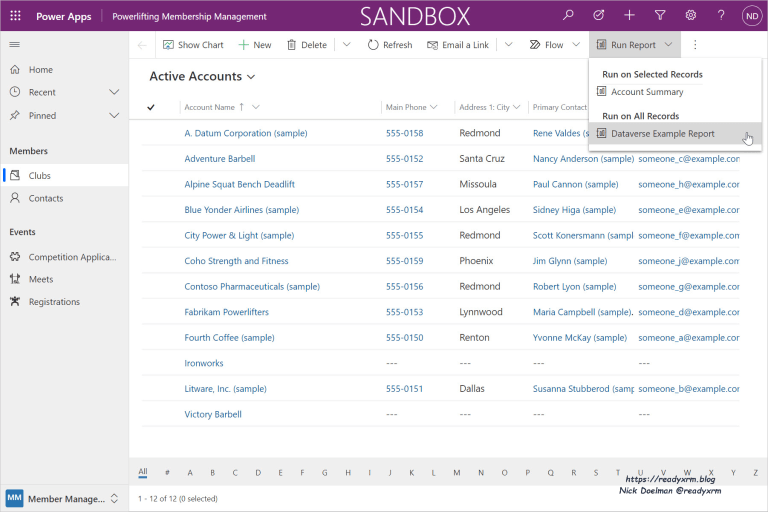Click Email a Link command
The image size is (768, 512).
coord(458,45)
